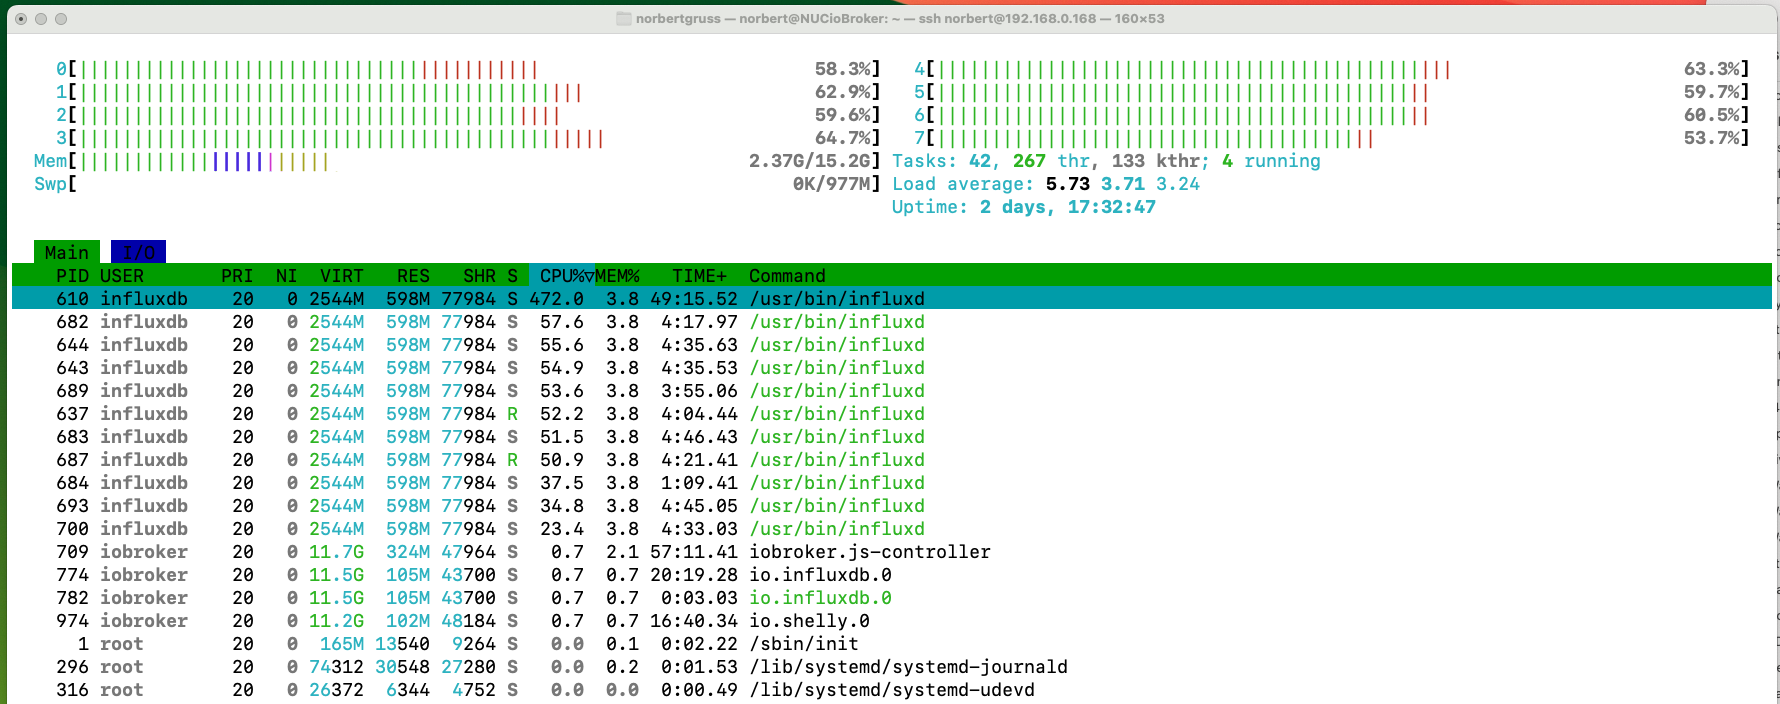
Task: Sort by the VIRT column header
Action: [342, 276]
